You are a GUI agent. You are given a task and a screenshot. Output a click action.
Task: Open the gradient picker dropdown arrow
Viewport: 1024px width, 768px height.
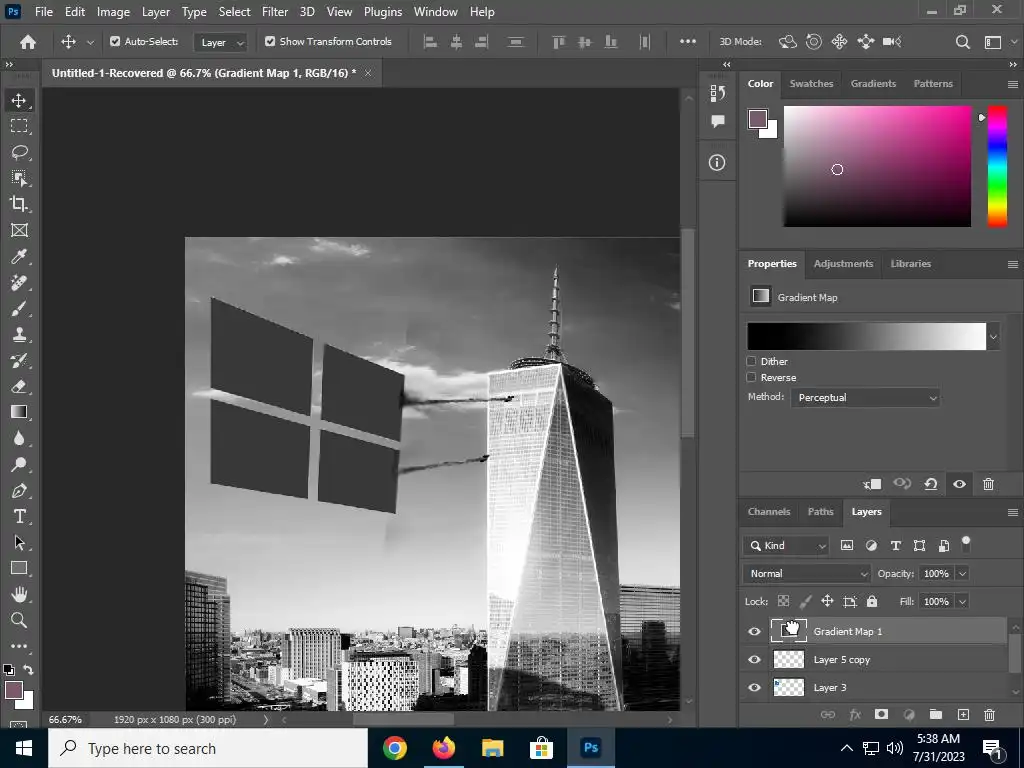[x=993, y=337]
